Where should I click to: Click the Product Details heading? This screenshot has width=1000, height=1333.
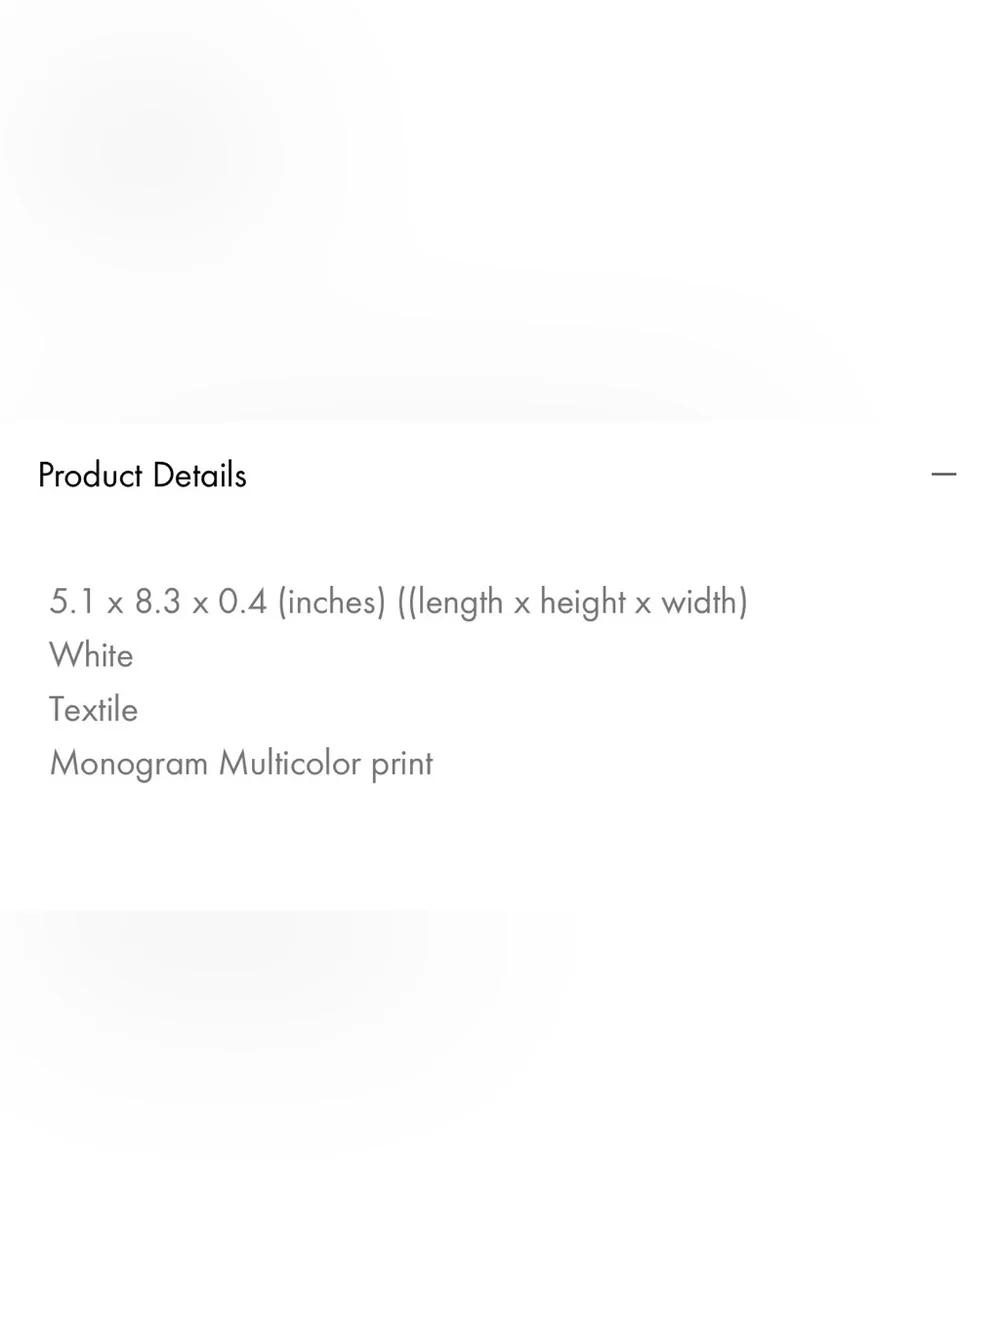[142, 475]
